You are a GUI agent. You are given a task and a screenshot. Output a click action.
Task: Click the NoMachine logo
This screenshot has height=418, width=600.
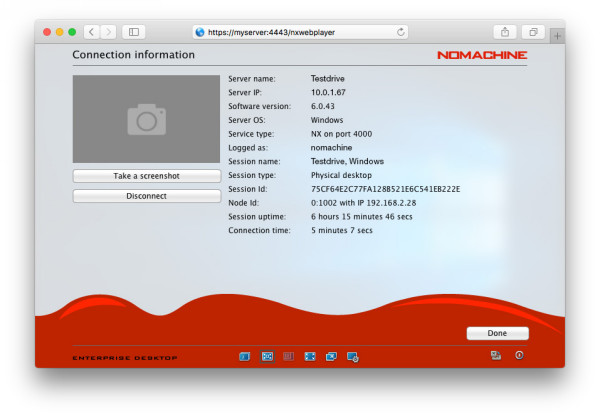tap(482, 55)
